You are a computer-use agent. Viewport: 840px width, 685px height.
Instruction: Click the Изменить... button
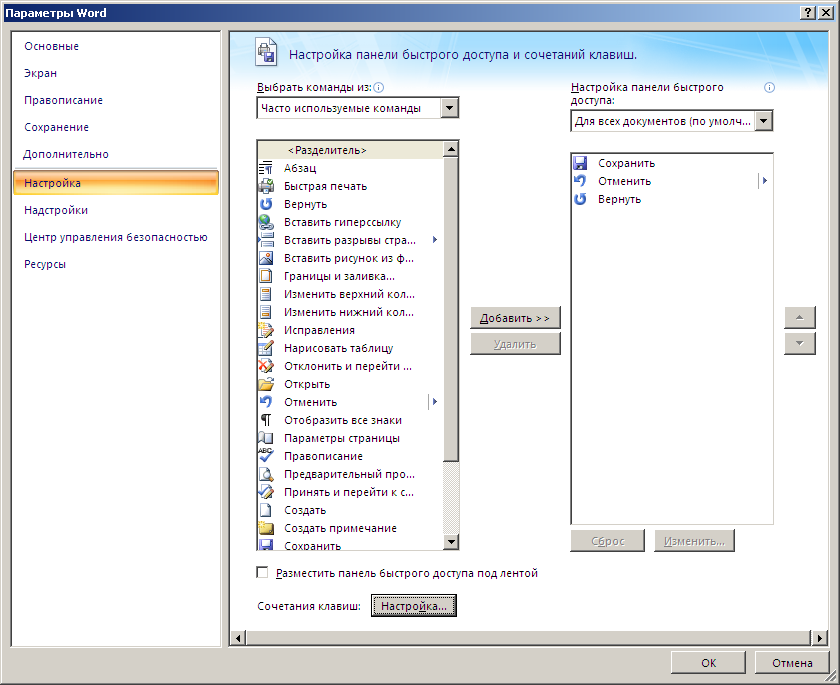click(x=694, y=541)
